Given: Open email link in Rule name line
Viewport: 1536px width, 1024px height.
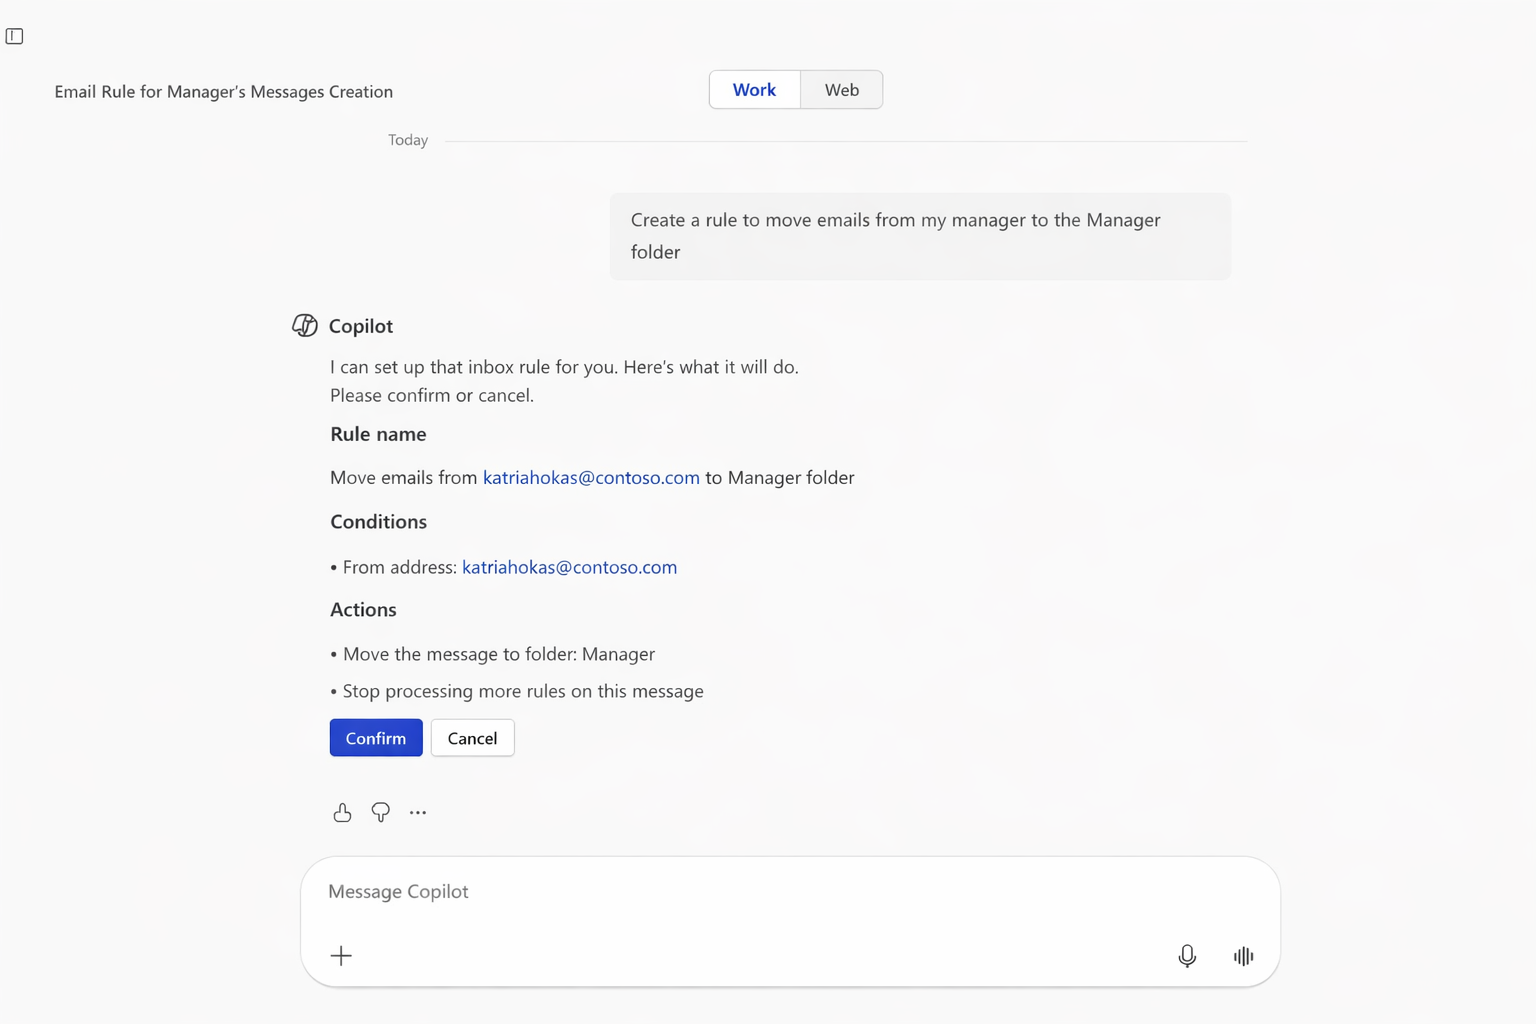Looking at the screenshot, I should pyautogui.click(x=591, y=478).
